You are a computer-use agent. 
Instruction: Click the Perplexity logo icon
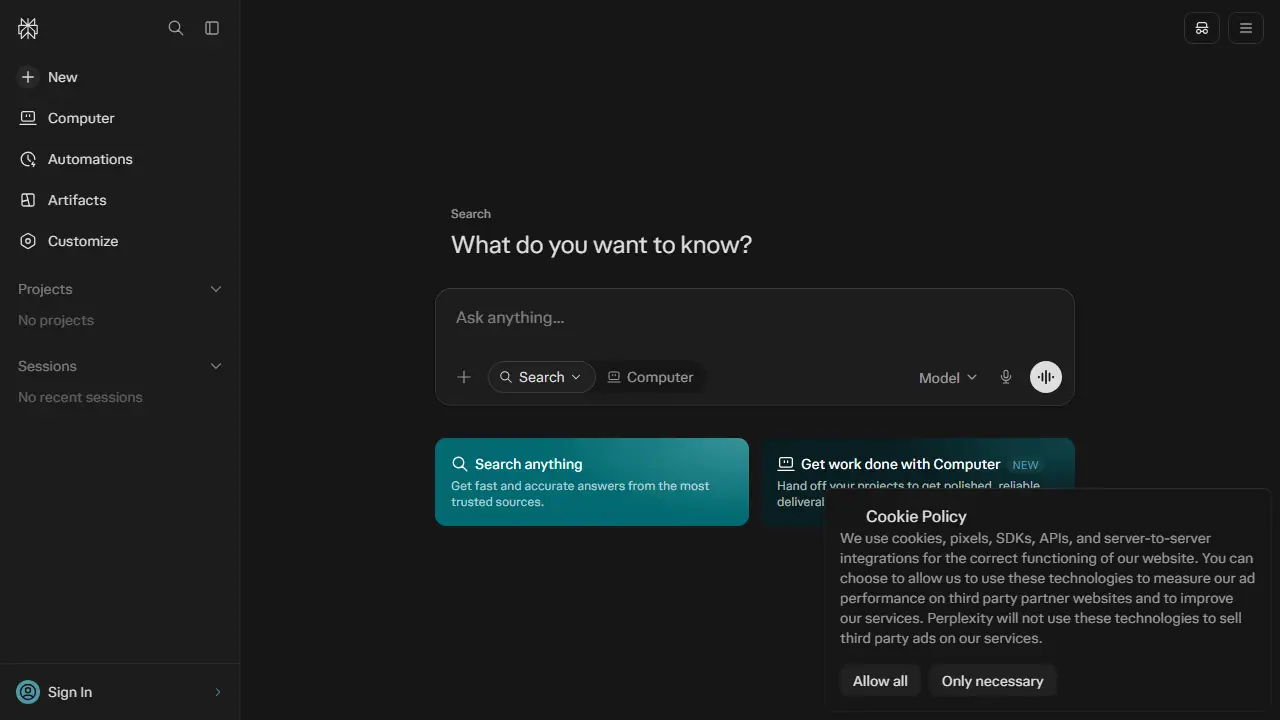[28, 29]
